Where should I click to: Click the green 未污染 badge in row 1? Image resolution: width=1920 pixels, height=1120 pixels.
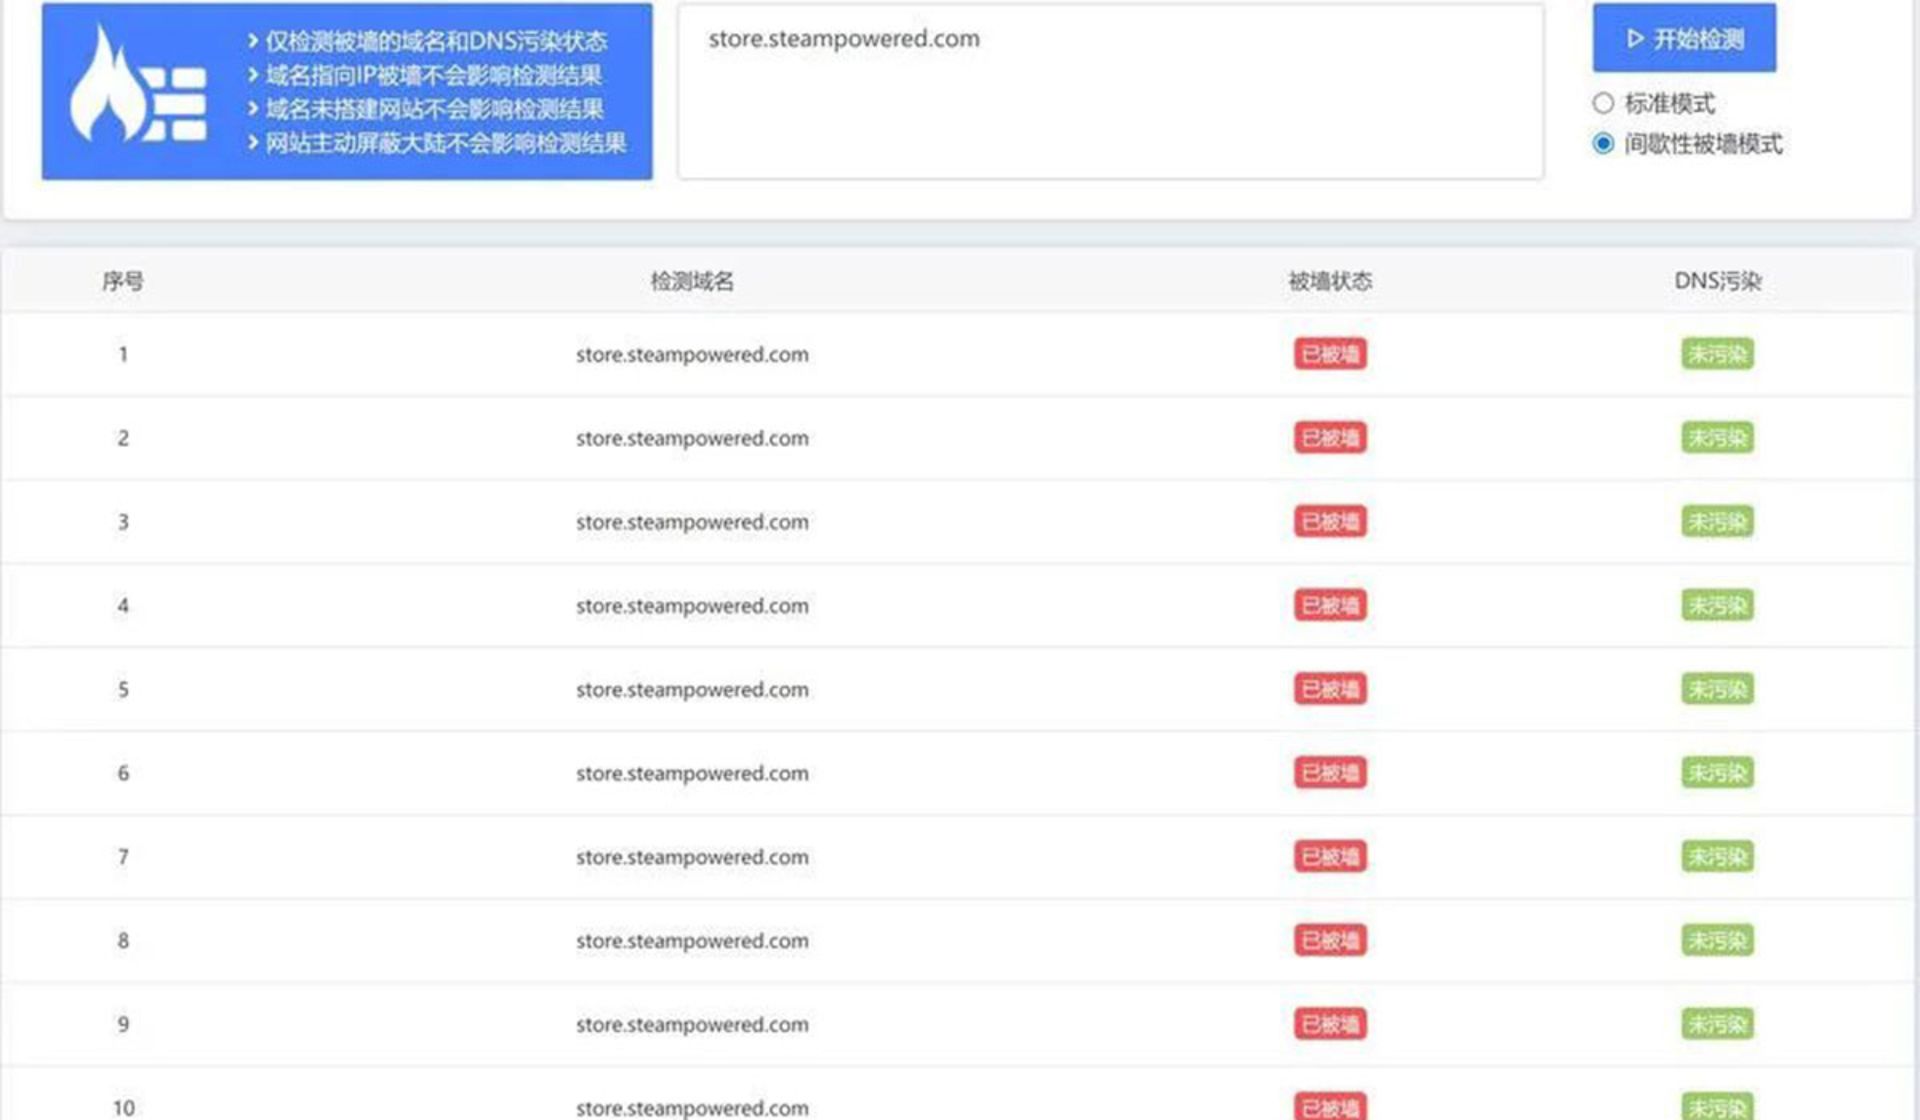point(1717,354)
